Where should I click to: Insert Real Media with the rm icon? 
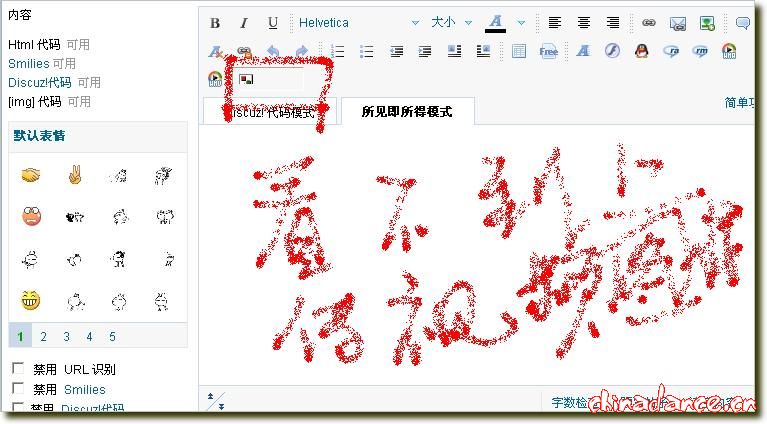(x=700, y=51)
